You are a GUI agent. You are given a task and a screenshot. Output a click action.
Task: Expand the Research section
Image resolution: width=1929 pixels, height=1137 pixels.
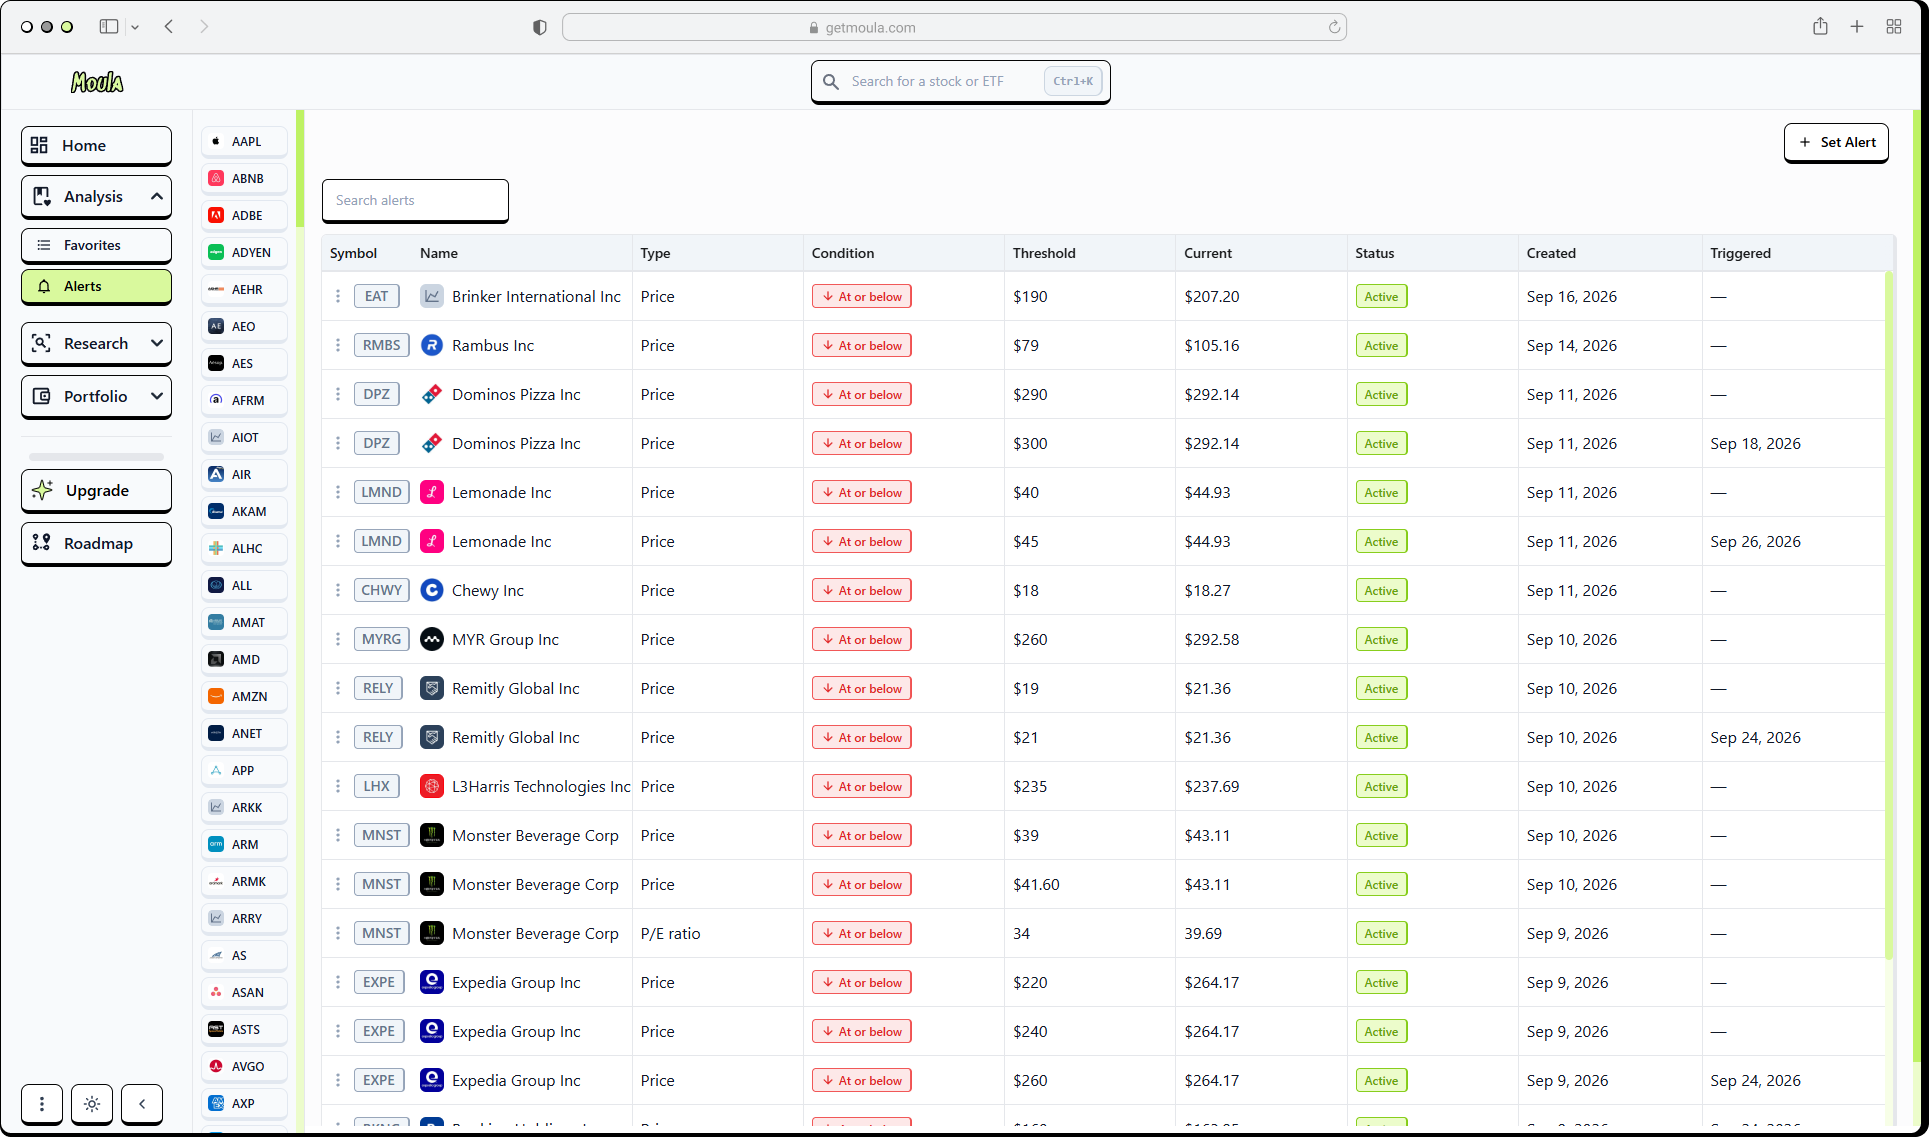click(96, 343)
